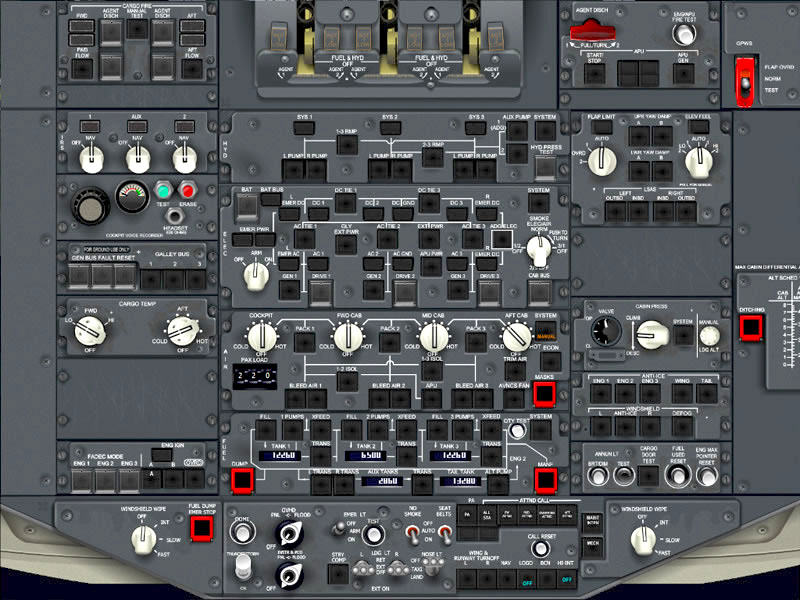Push the CARGO DOOR TEST button

pos(648,476)
